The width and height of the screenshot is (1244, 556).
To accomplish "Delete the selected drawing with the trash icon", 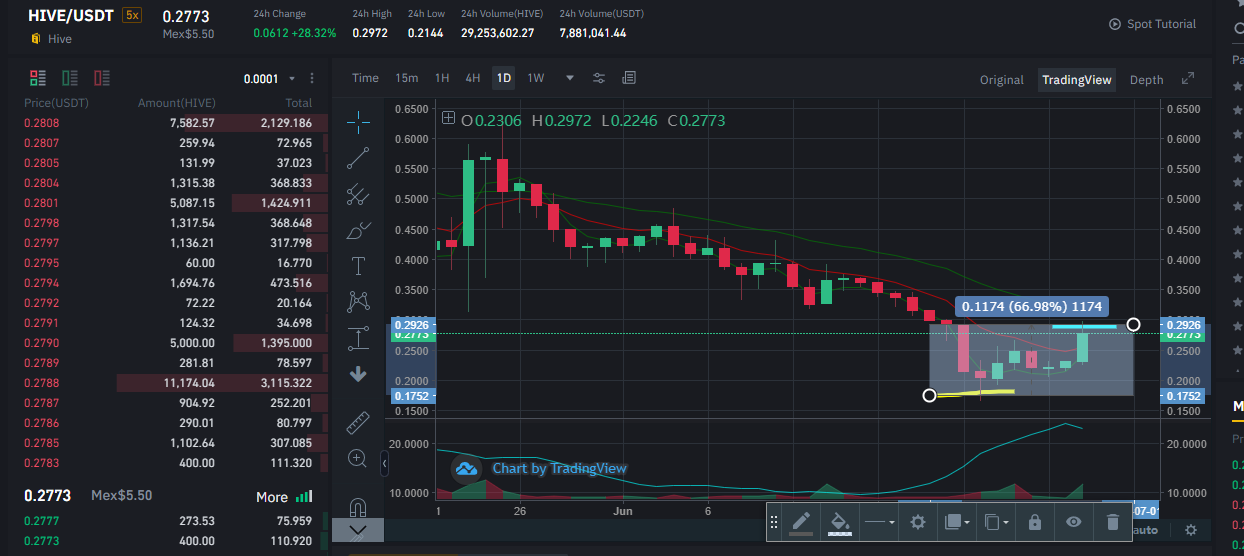I will tap(1113, 521).
